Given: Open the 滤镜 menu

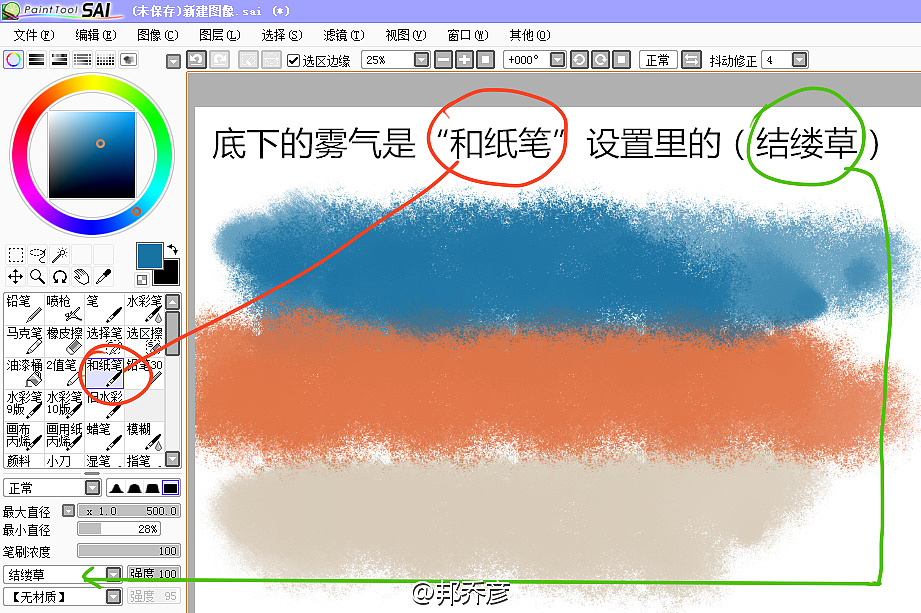Looking at the screenshot, I should tap(343, 35).
